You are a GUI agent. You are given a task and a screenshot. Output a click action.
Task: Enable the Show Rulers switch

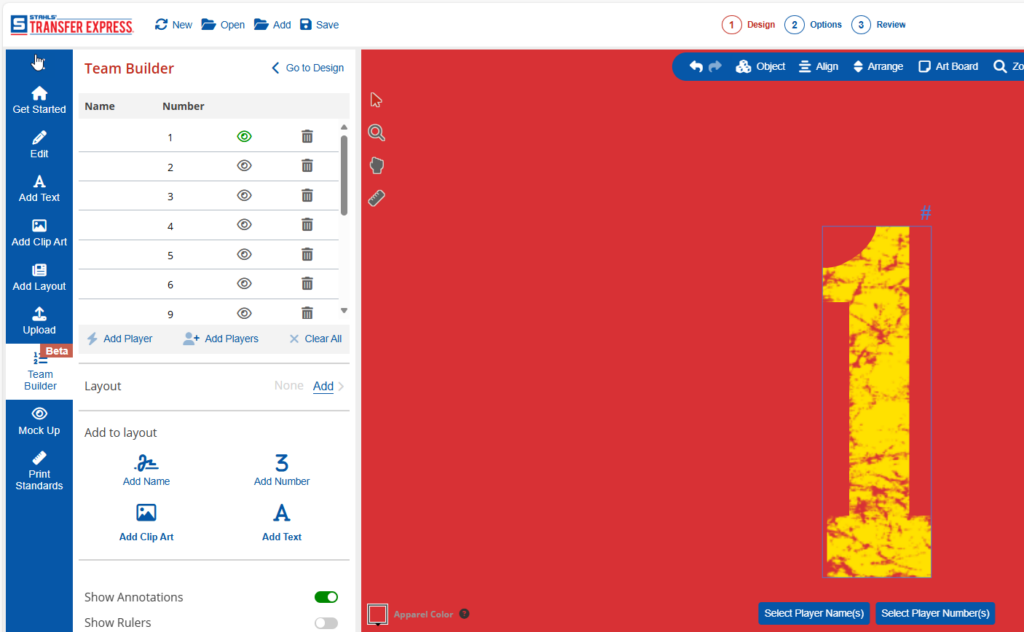pos(326,623)
